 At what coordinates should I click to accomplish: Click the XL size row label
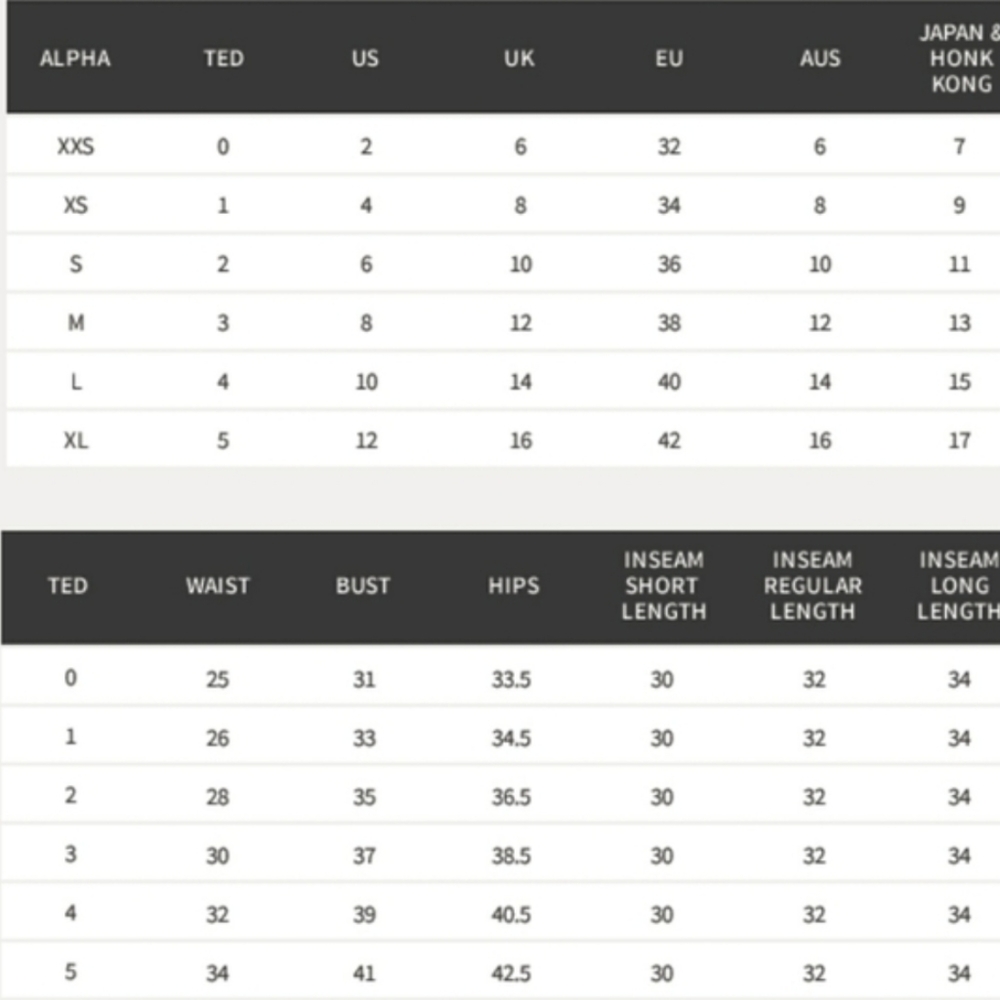(76, 441)
